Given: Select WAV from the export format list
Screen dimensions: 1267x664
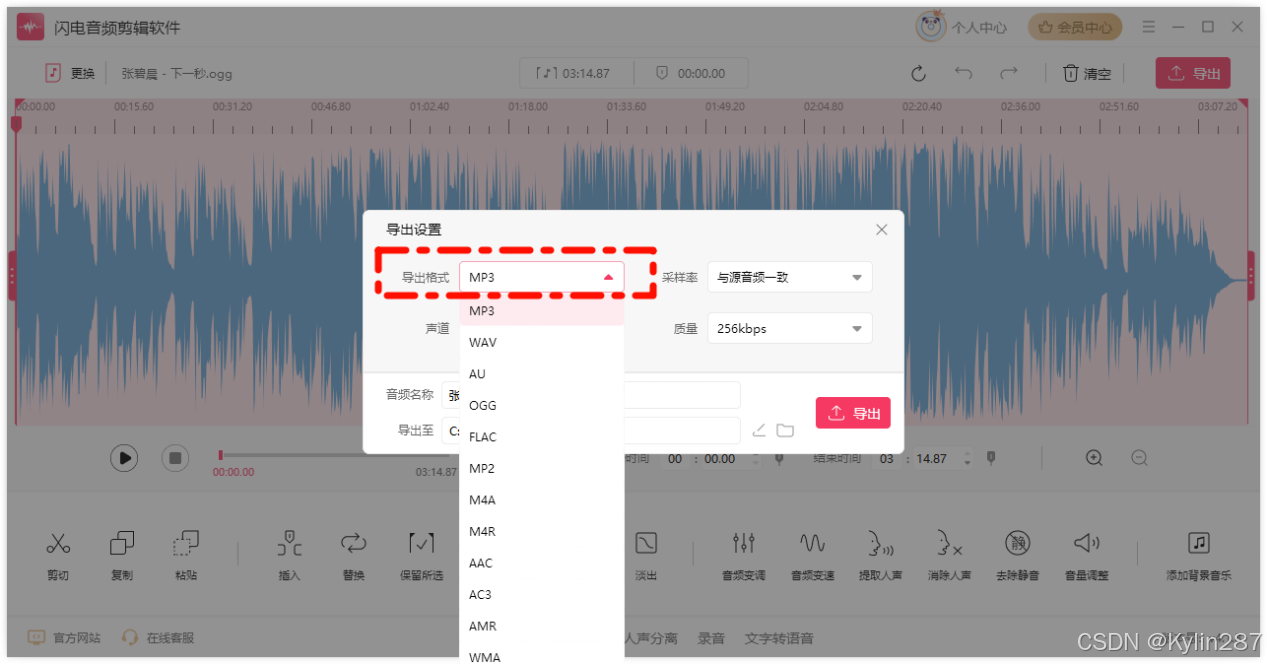Looking at the screenshot, I should coord(483,342).
